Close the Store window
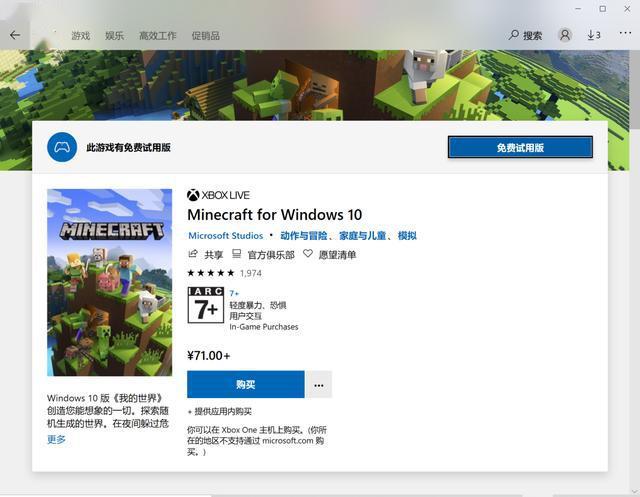The image size is (640, 497). click(627, 9)
